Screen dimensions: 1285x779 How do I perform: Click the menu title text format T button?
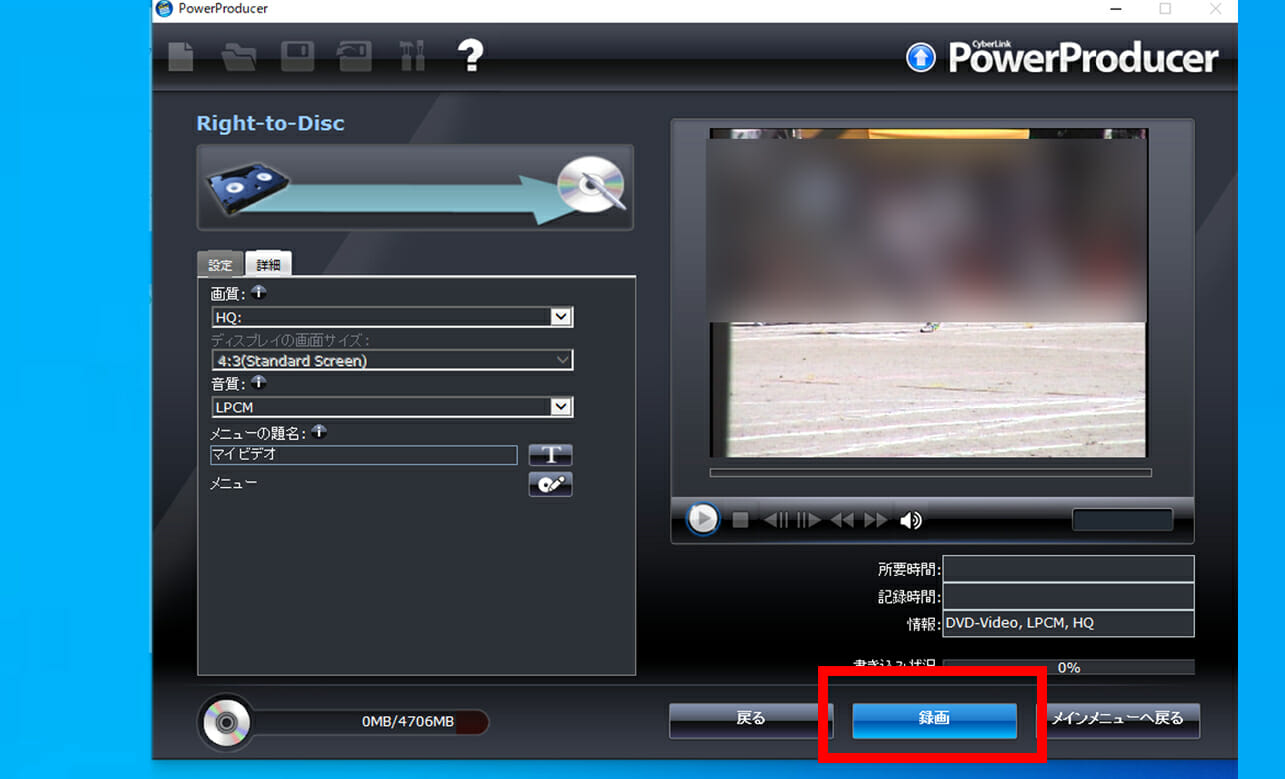coord(550,455)
